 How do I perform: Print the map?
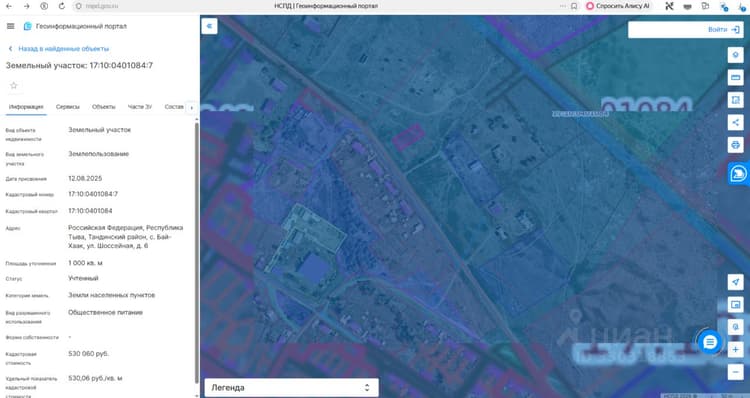736,144
